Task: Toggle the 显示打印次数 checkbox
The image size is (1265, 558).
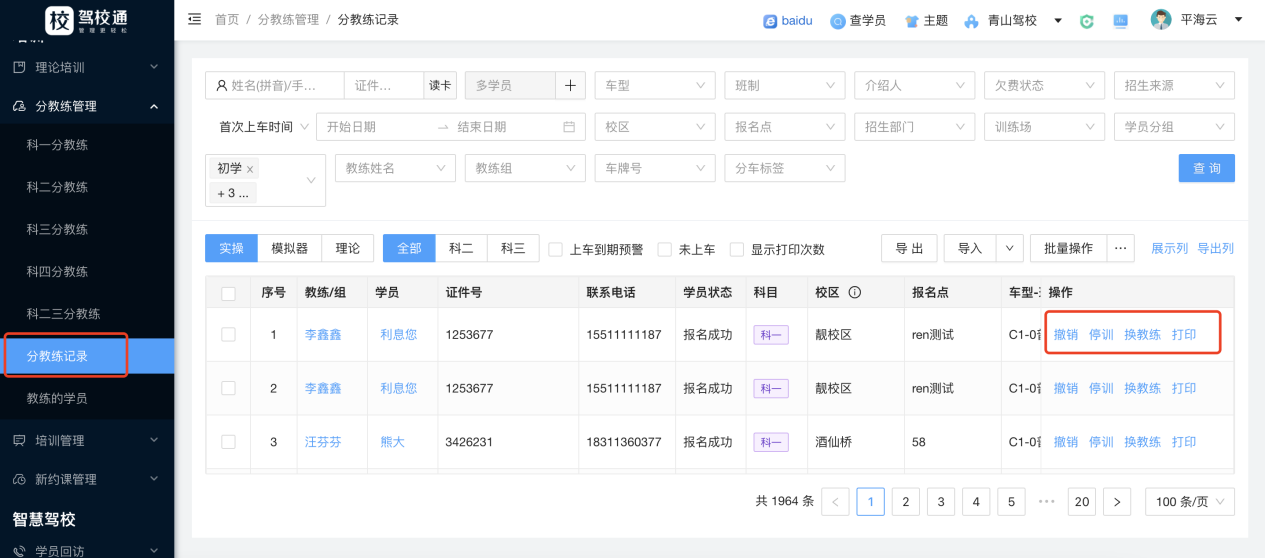Action: 737,249
